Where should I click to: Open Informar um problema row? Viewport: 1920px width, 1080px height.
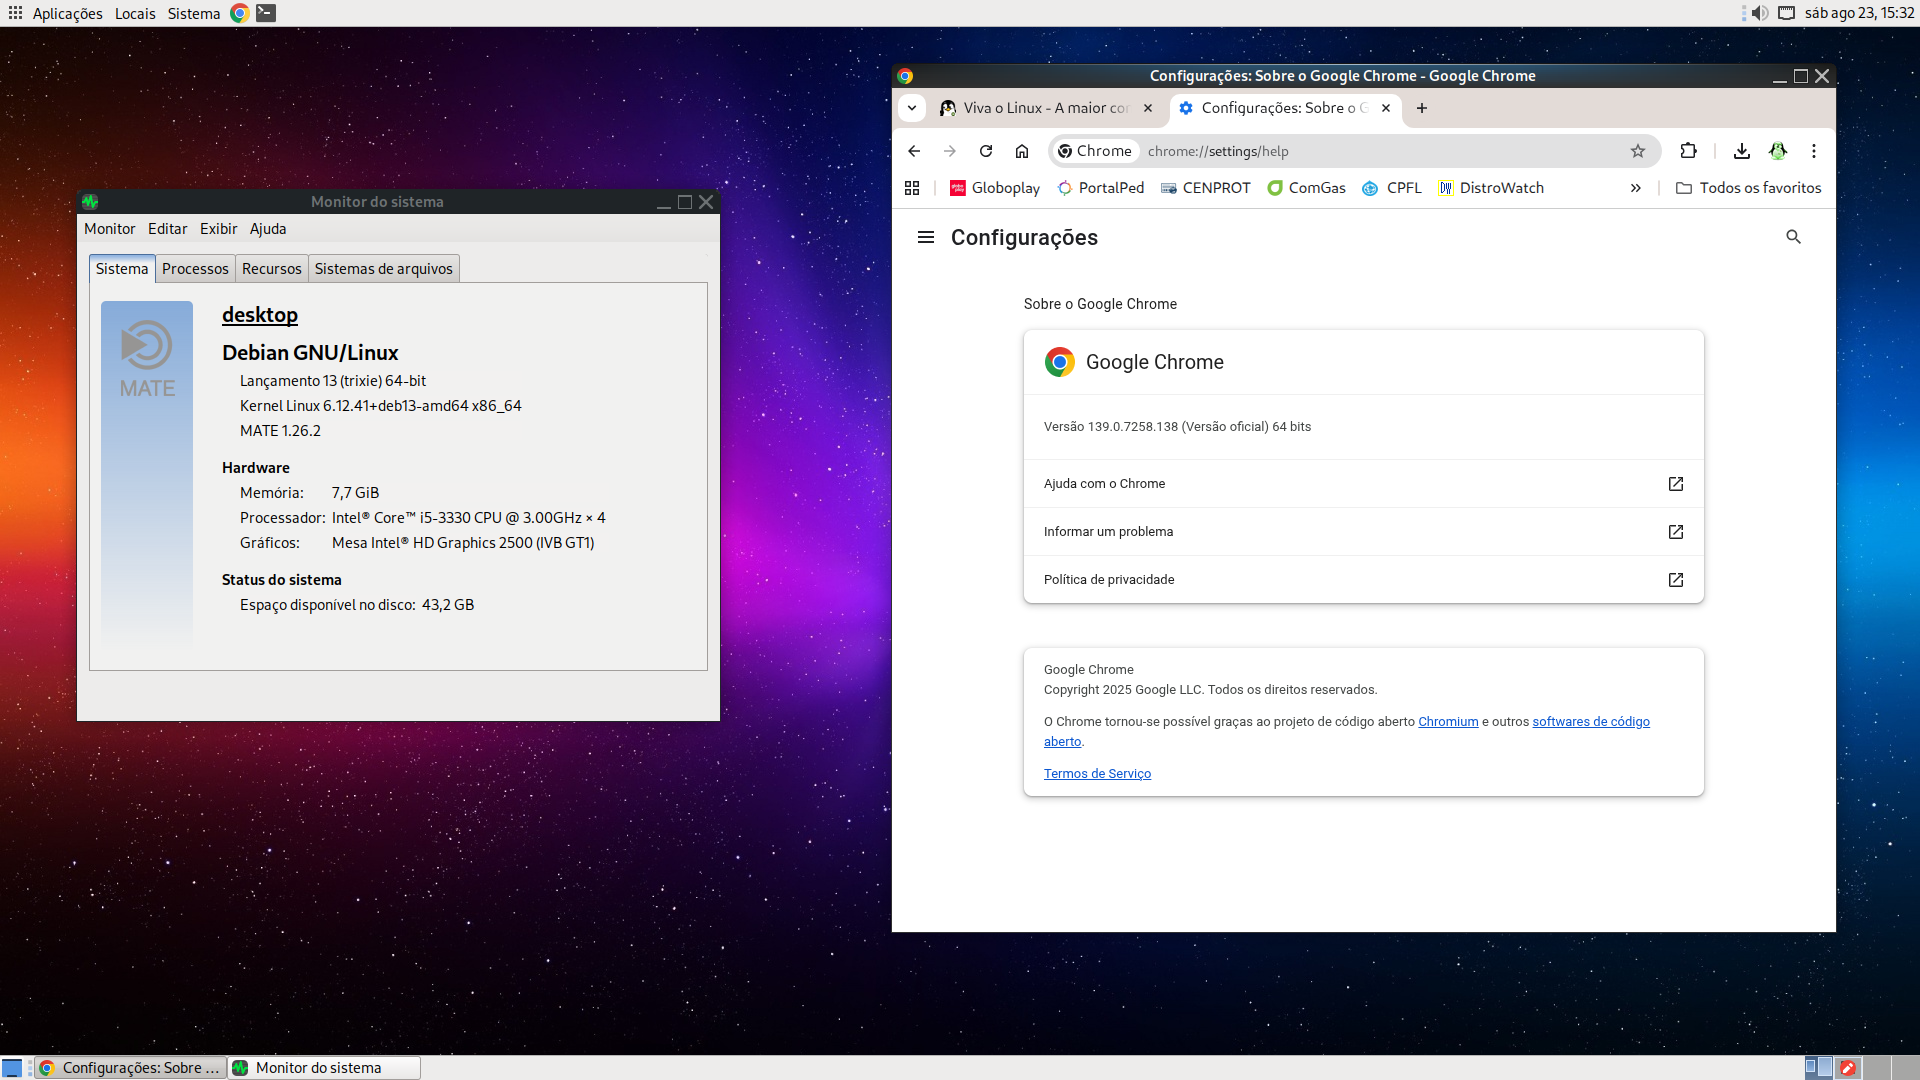pos(1364,532)
